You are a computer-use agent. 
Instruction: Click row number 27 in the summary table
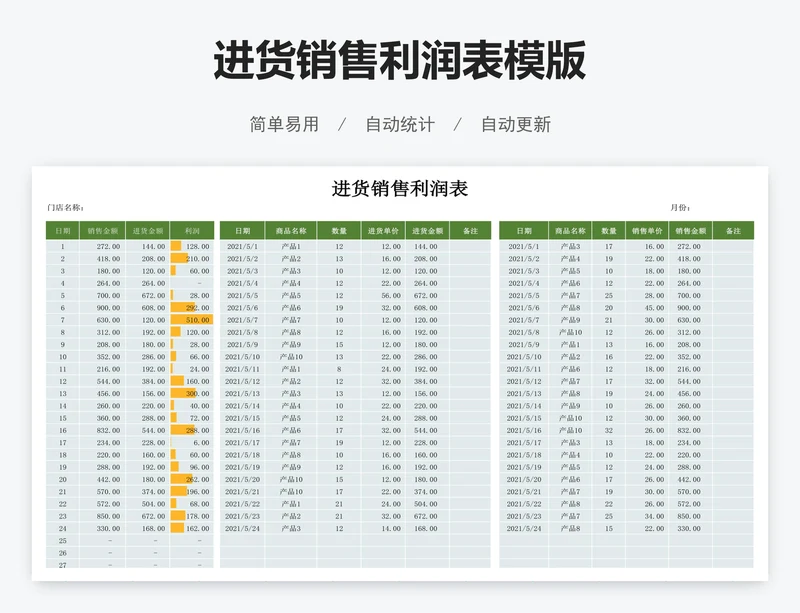tap(63, 565)
